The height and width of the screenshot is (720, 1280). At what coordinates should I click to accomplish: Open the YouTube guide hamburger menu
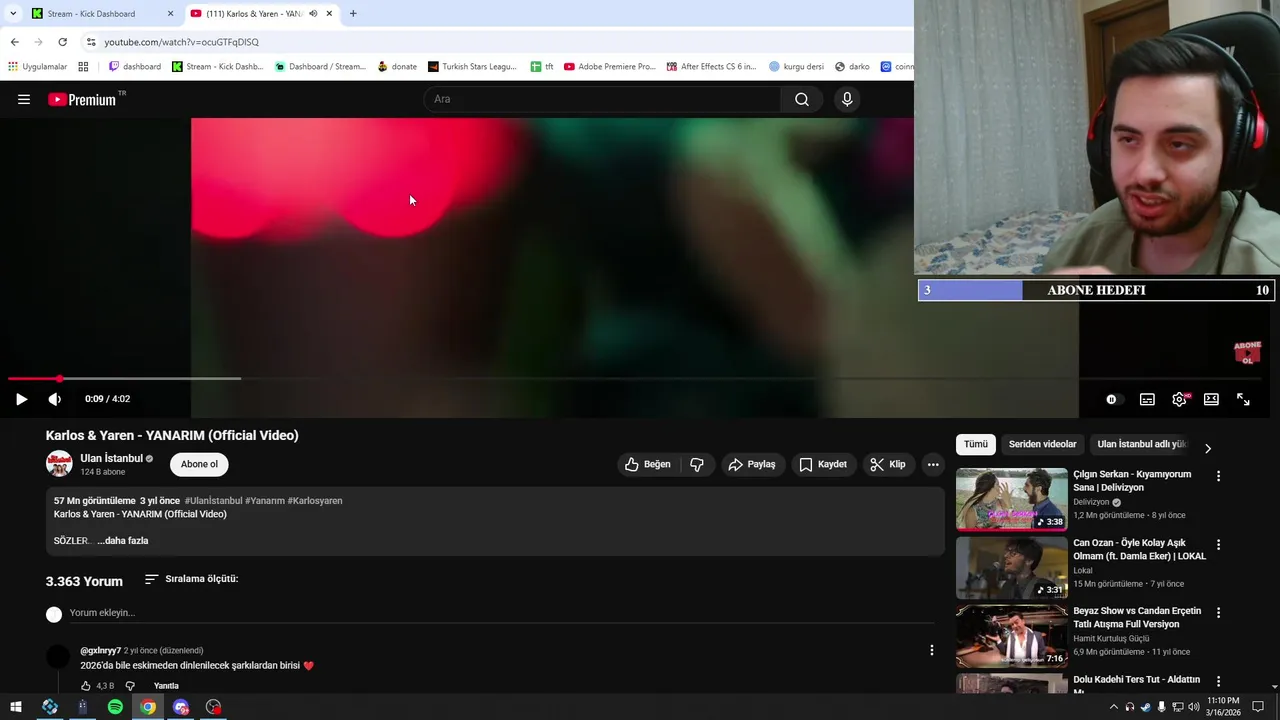[x=24, y=99]
